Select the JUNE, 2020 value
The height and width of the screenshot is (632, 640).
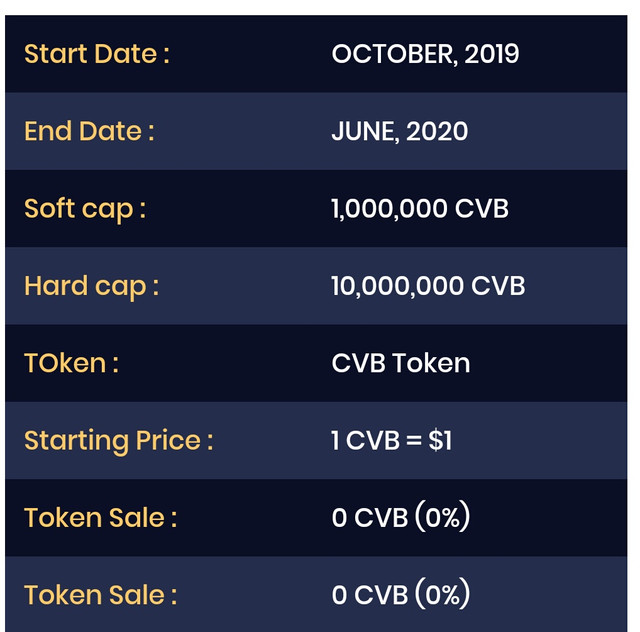point(400,131)
